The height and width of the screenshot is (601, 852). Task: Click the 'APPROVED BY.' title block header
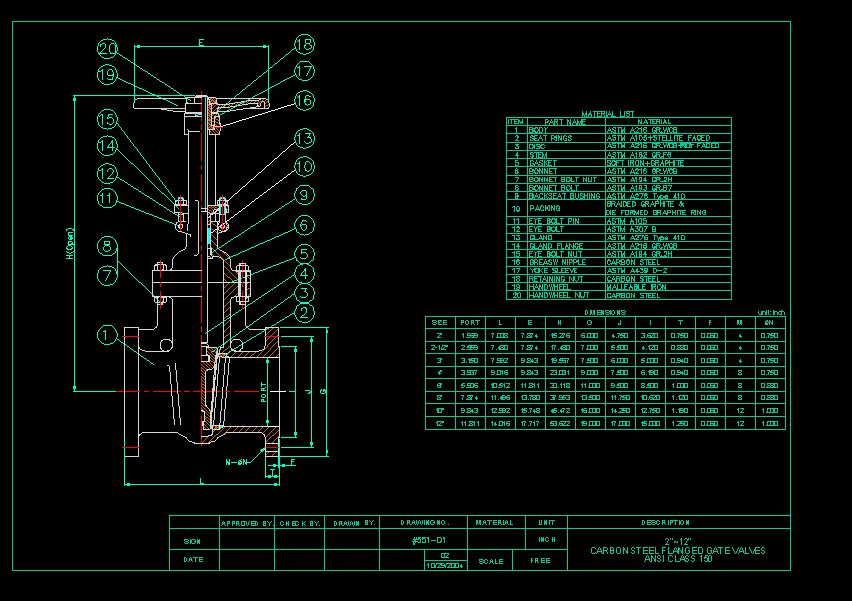pyautogui.click(x=247, y=523)
